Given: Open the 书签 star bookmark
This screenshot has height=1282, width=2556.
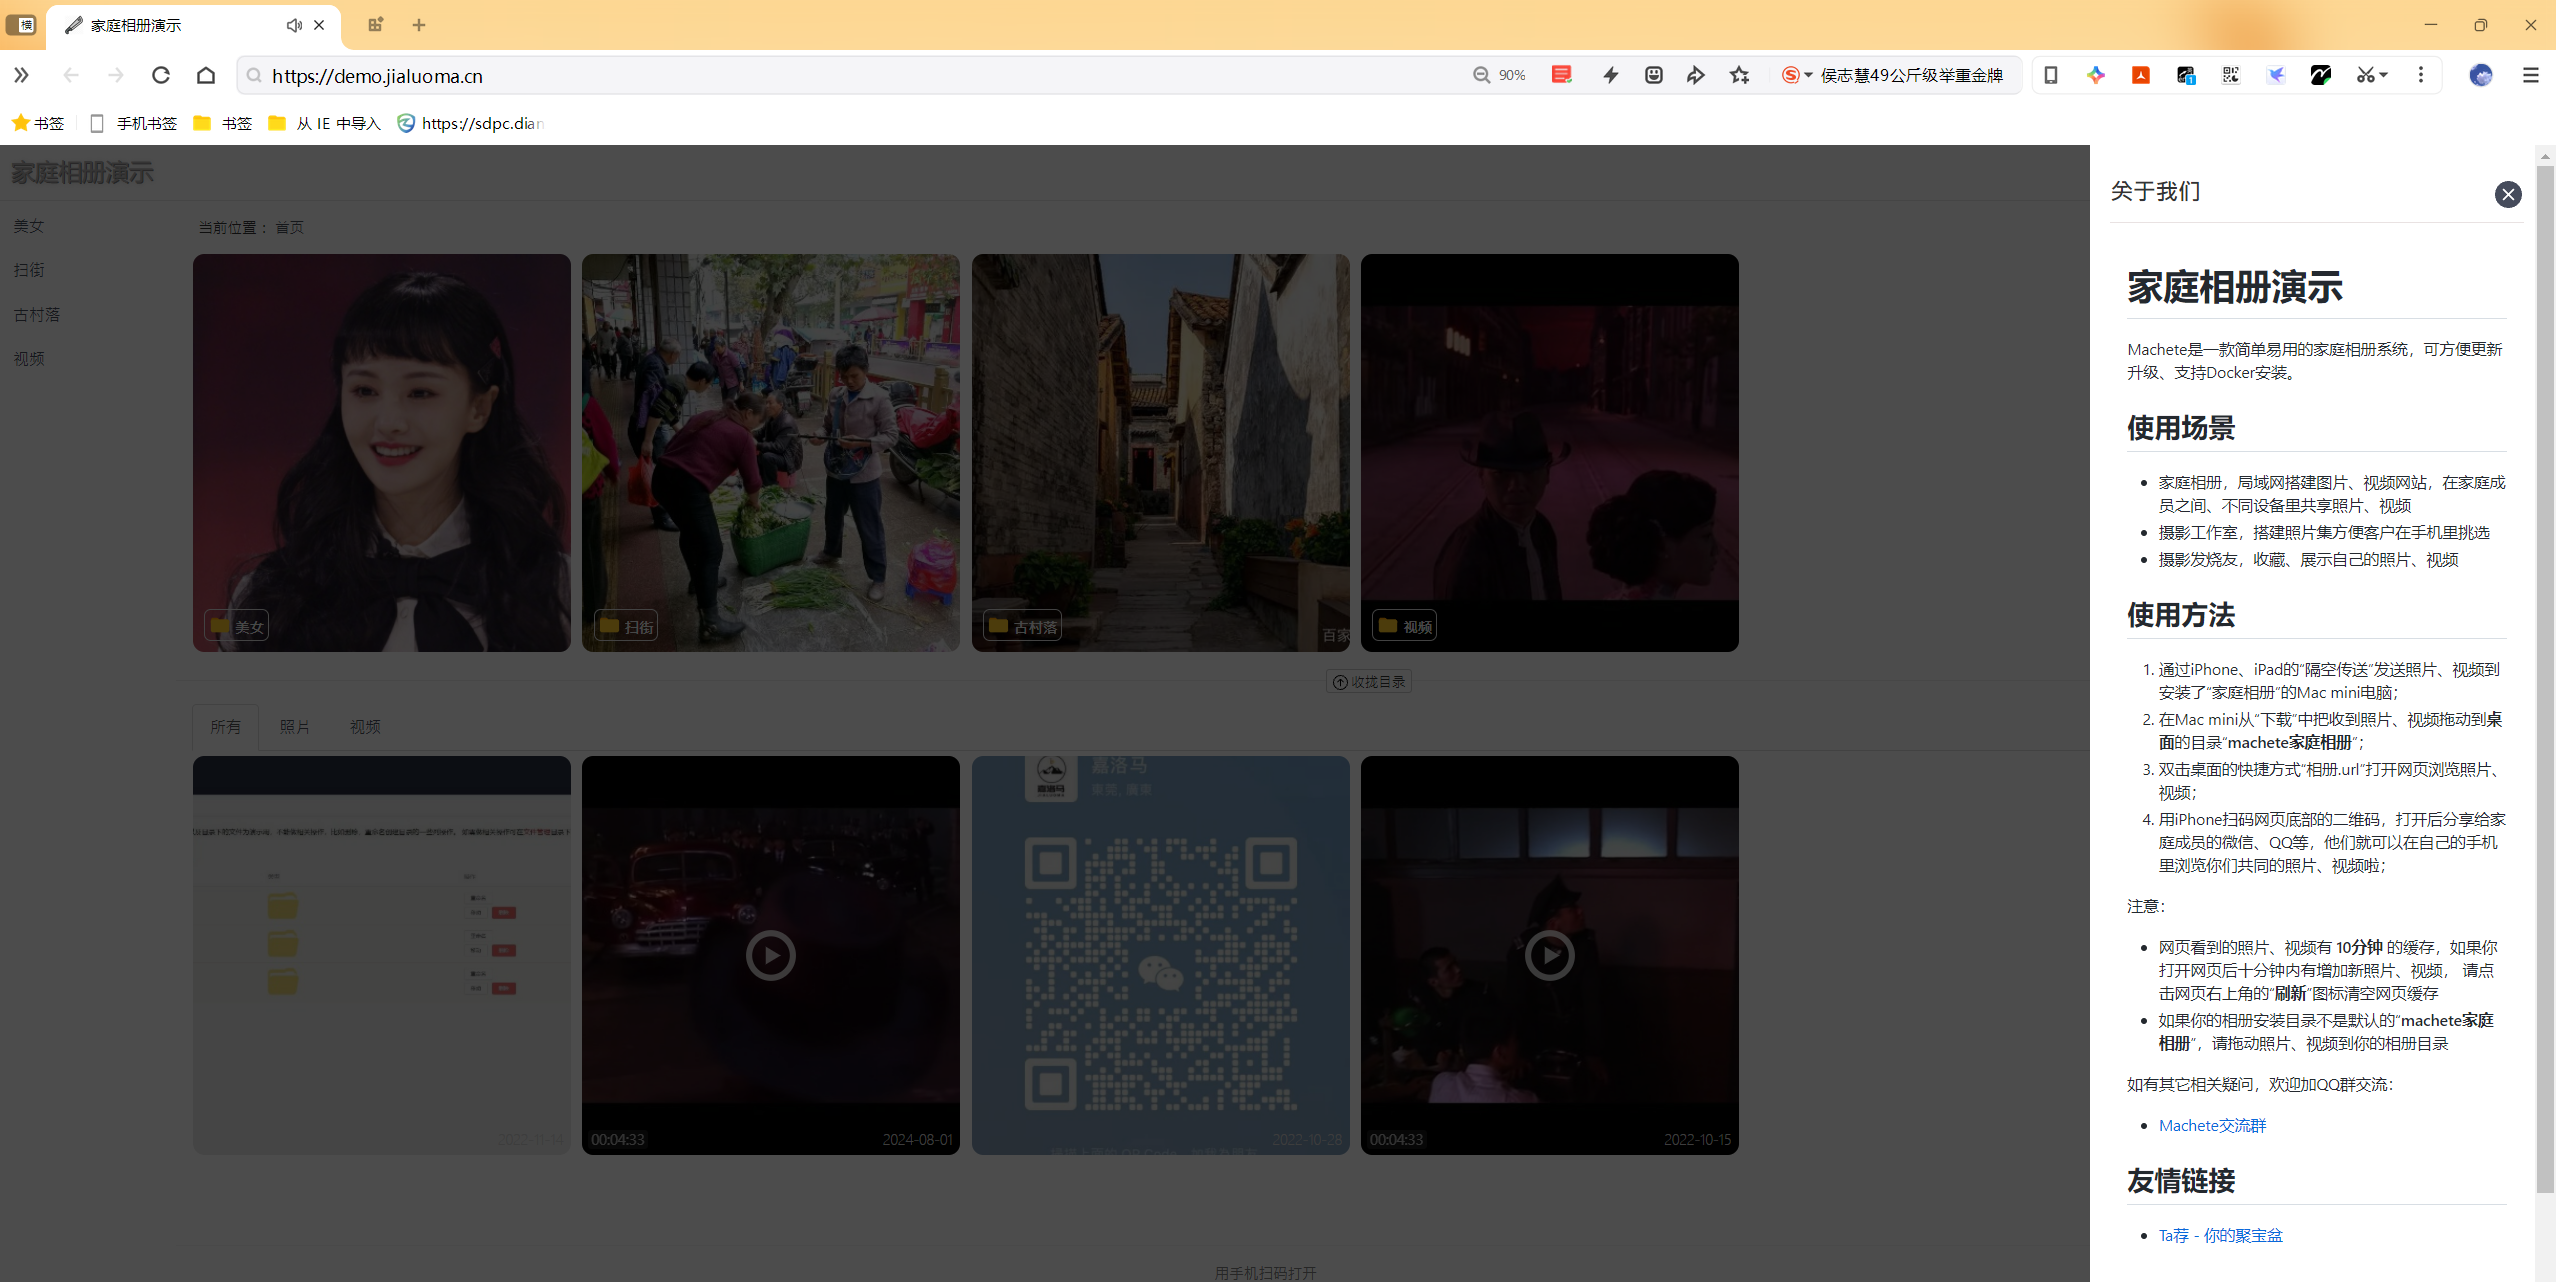Looking at the screenshot, I should (x=38, y=123).
